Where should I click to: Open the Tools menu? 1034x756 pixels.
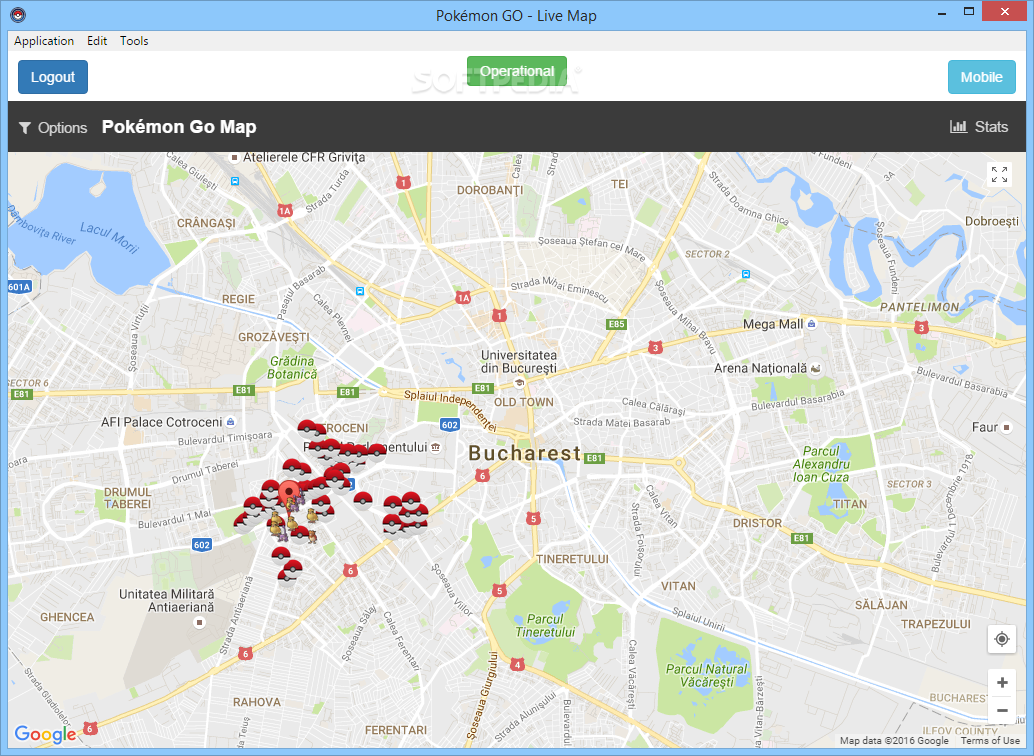pos(134,41)
